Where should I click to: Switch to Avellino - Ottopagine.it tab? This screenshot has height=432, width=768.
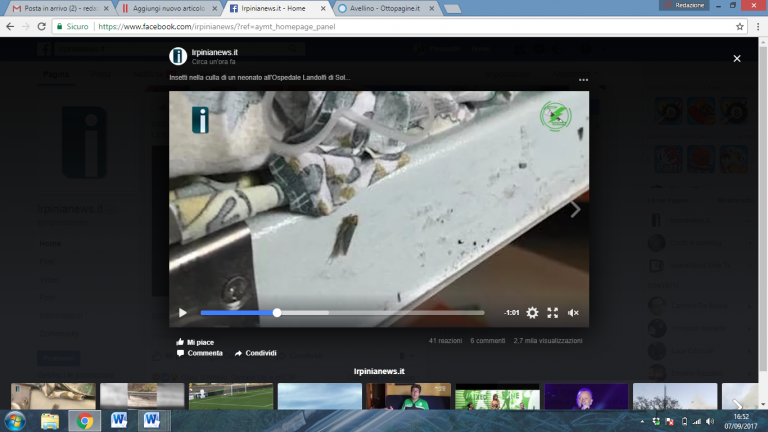(386, 8)
